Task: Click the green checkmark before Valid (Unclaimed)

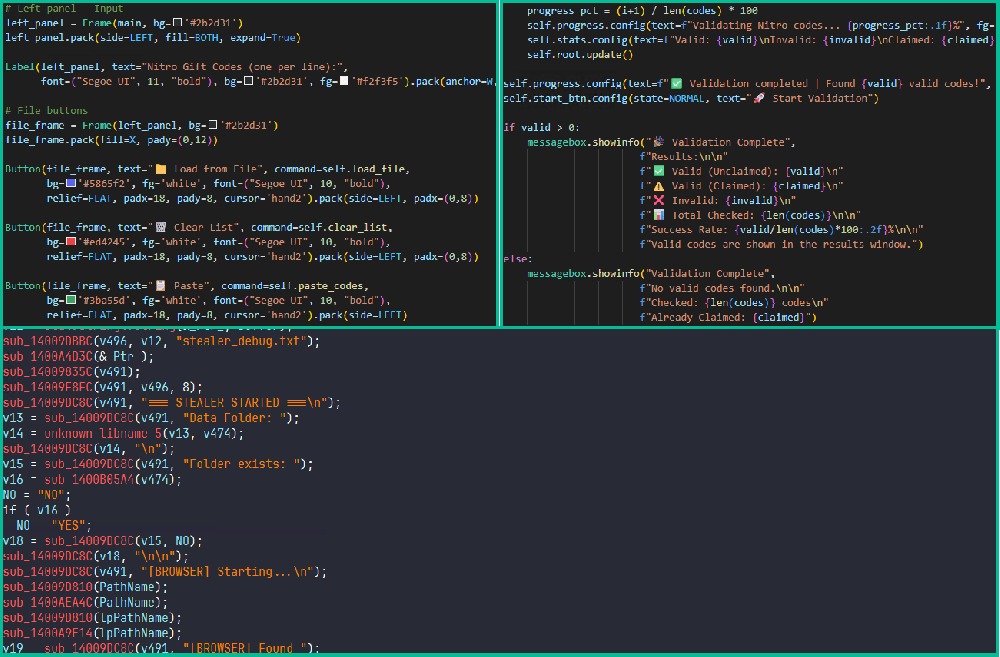Action: [659, 171]
